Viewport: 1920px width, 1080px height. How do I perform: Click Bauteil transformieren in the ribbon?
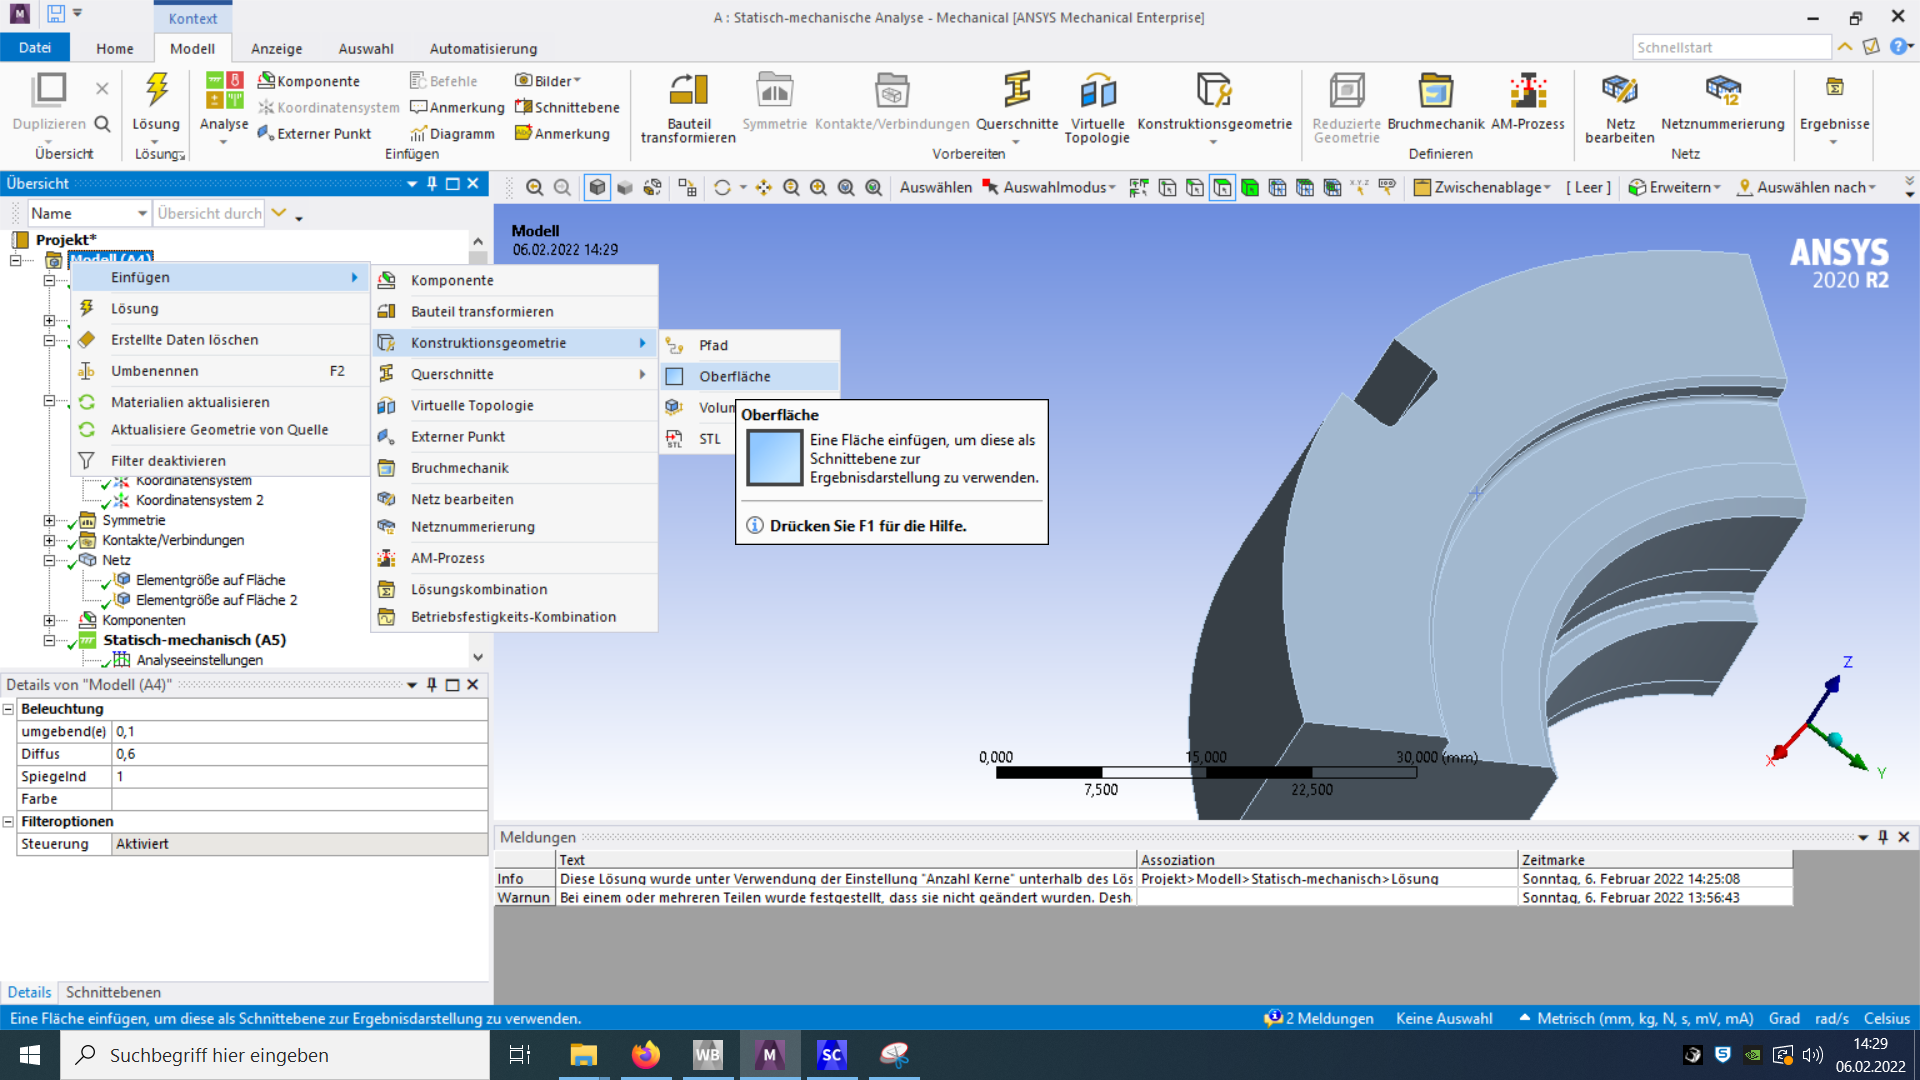[x=688, y=108]
